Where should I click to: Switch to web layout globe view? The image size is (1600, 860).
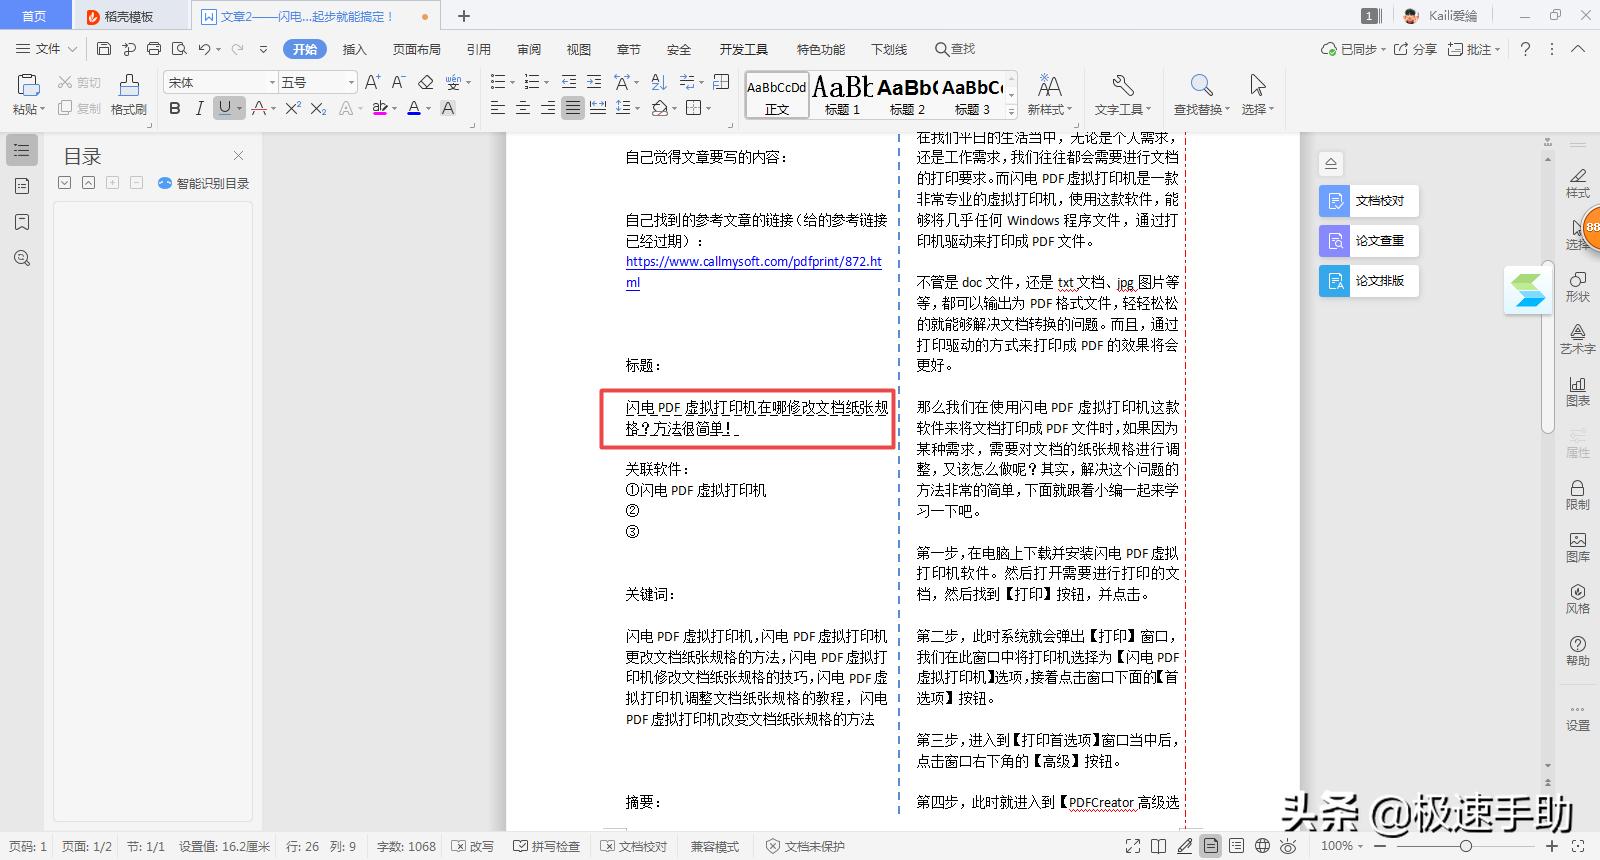click(x=1262, y=846)
